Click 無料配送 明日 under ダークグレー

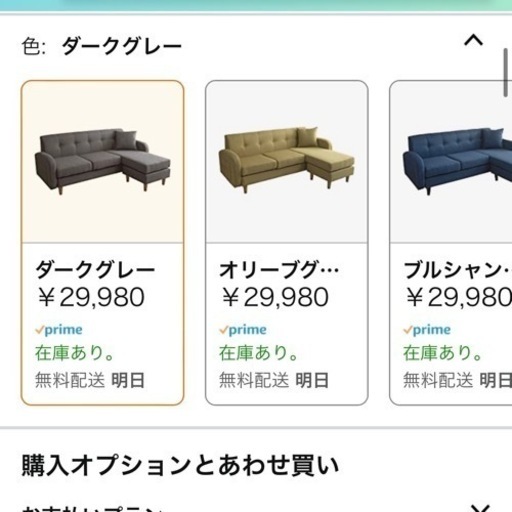90,380
